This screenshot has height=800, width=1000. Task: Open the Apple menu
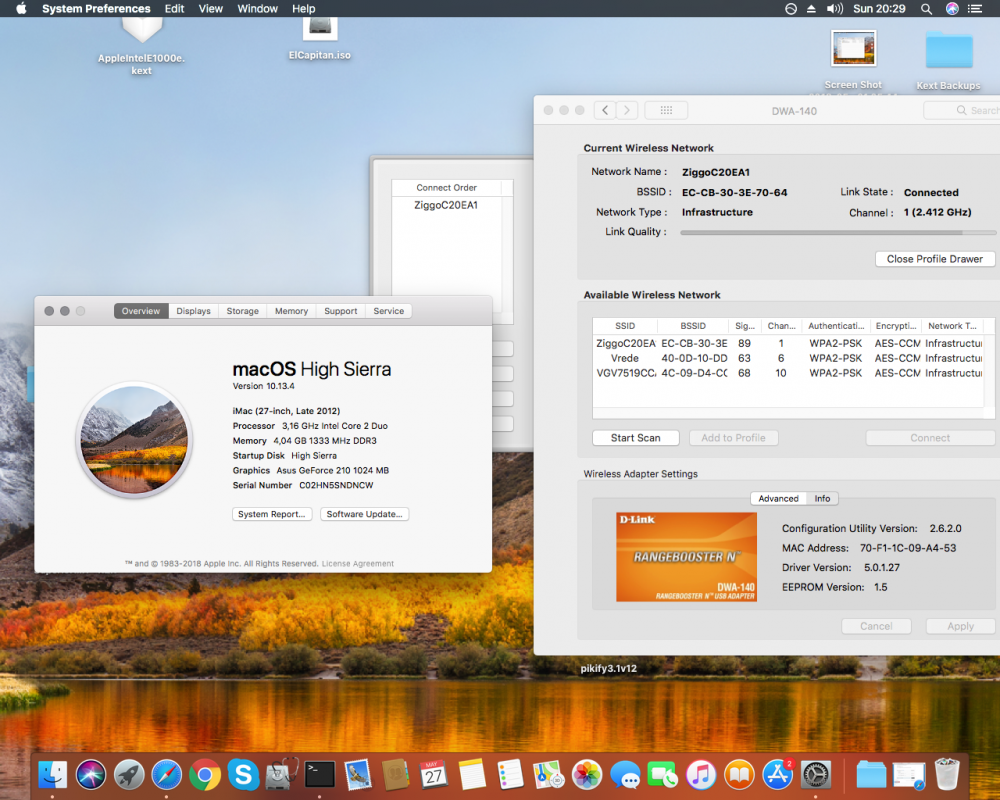[21, 8]
